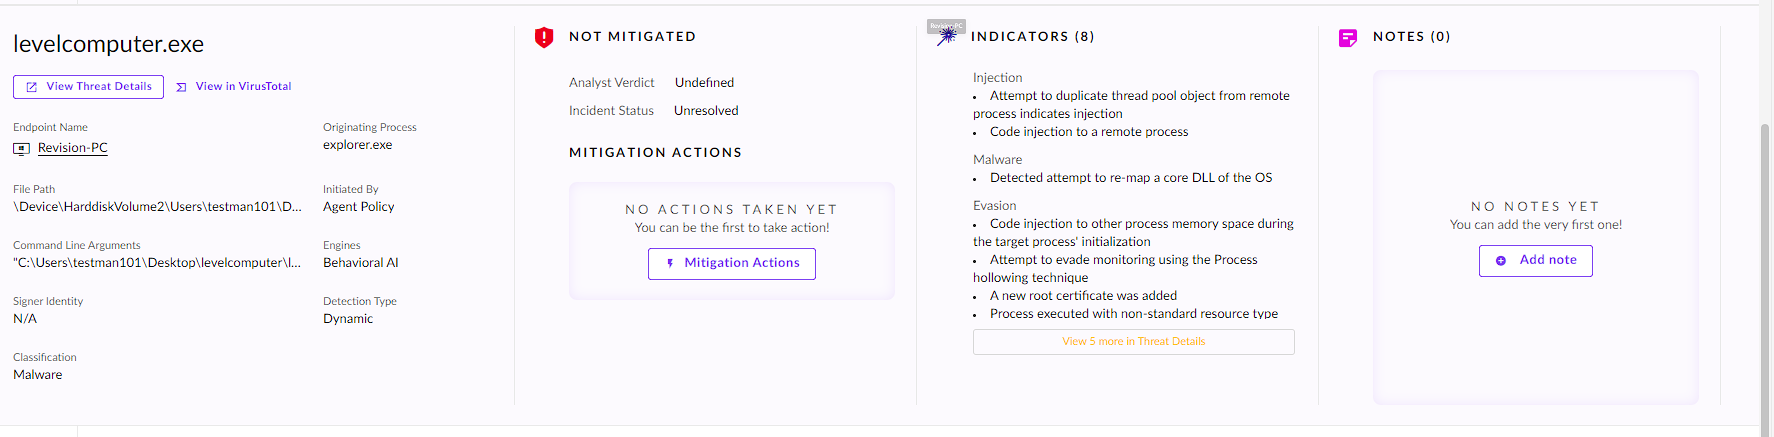Click the plus icon in Add note

(1501, 260)
